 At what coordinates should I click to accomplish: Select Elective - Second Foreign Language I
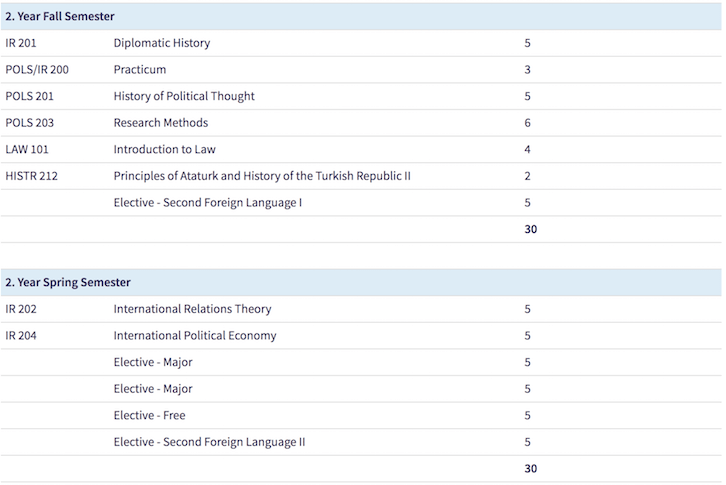pos(208,203)
